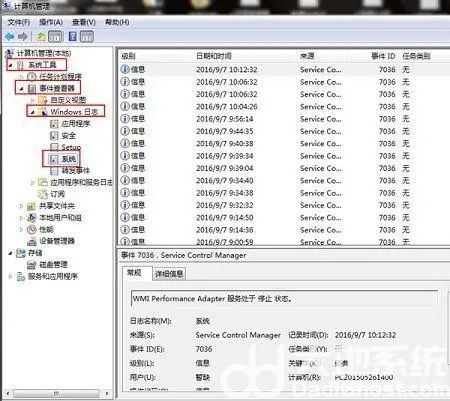This screenshot has height=401, width=450.
Task: Select Windows 日志 in the tree
Action: pyautogui.click(x=74, y=112)
